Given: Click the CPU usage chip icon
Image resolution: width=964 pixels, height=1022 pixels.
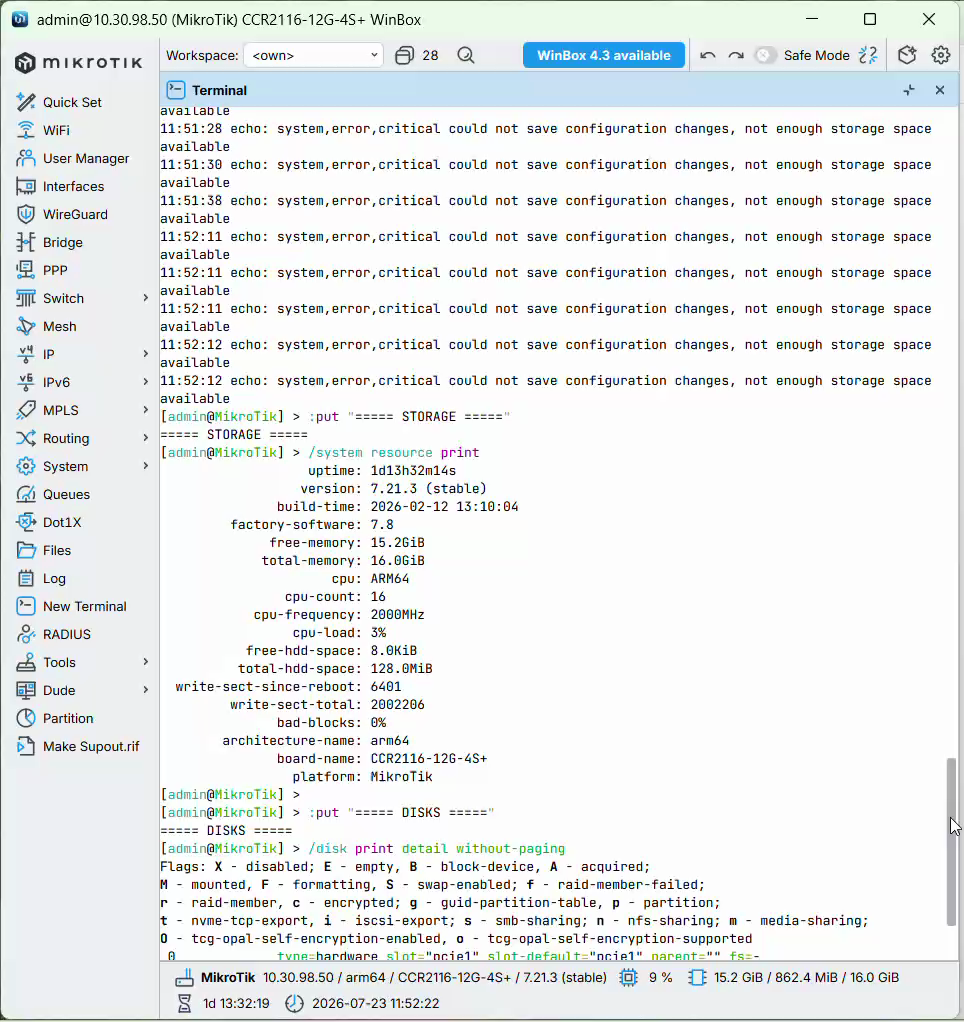Looking at the screenshot, I should [628, 978].
